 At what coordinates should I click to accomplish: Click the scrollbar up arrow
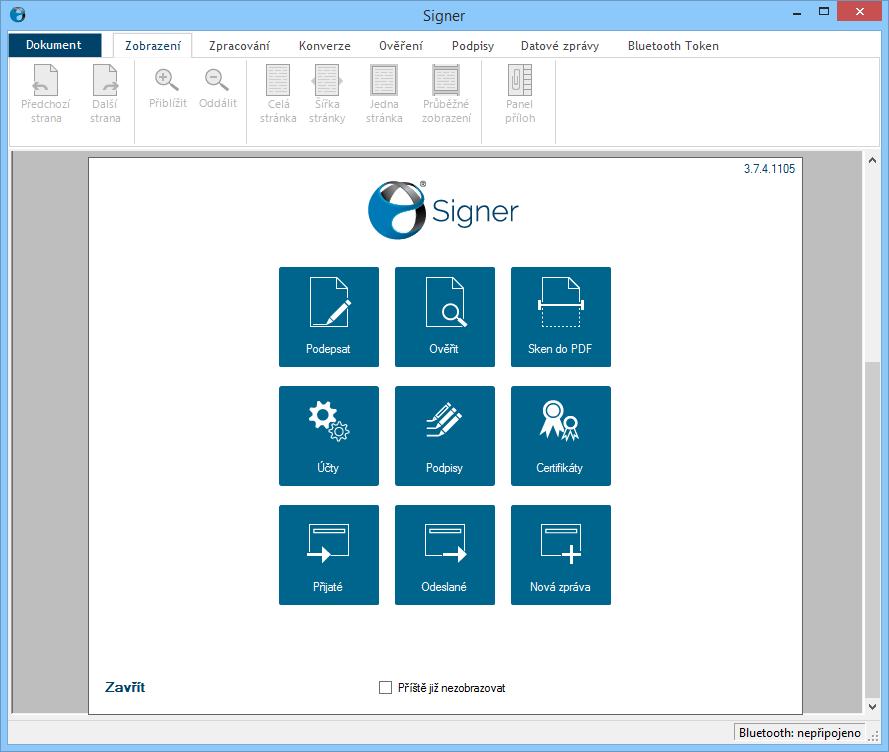[x=872, y=160]
